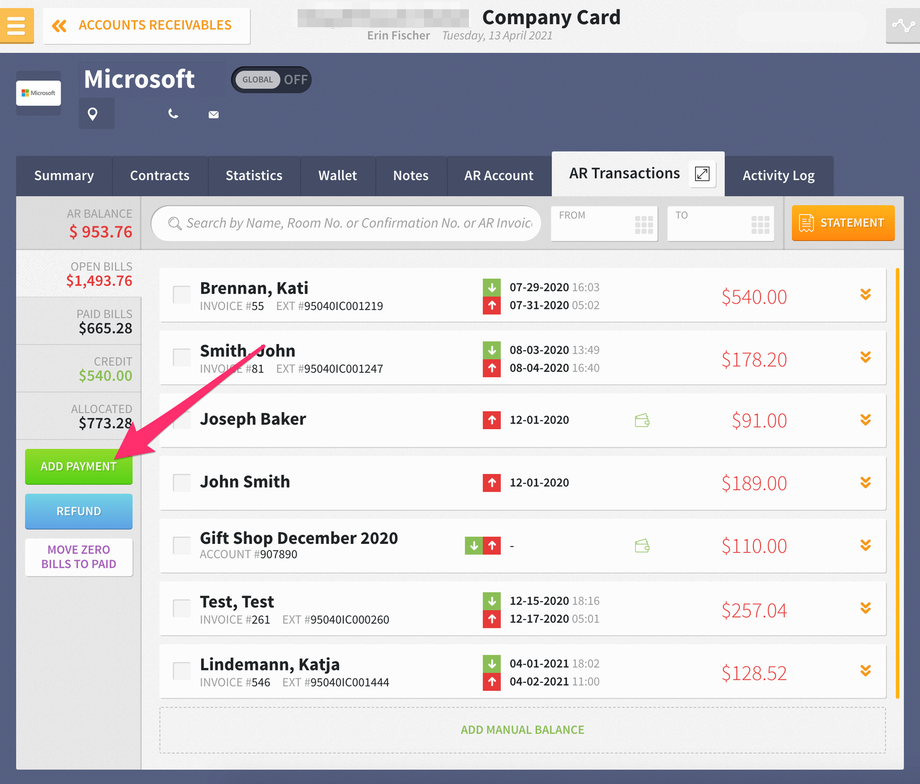Expand the Test, Test $257.04 row
The width and height of the screenshot is (920, 784).
pyautogui.click(x=865, y=609)
